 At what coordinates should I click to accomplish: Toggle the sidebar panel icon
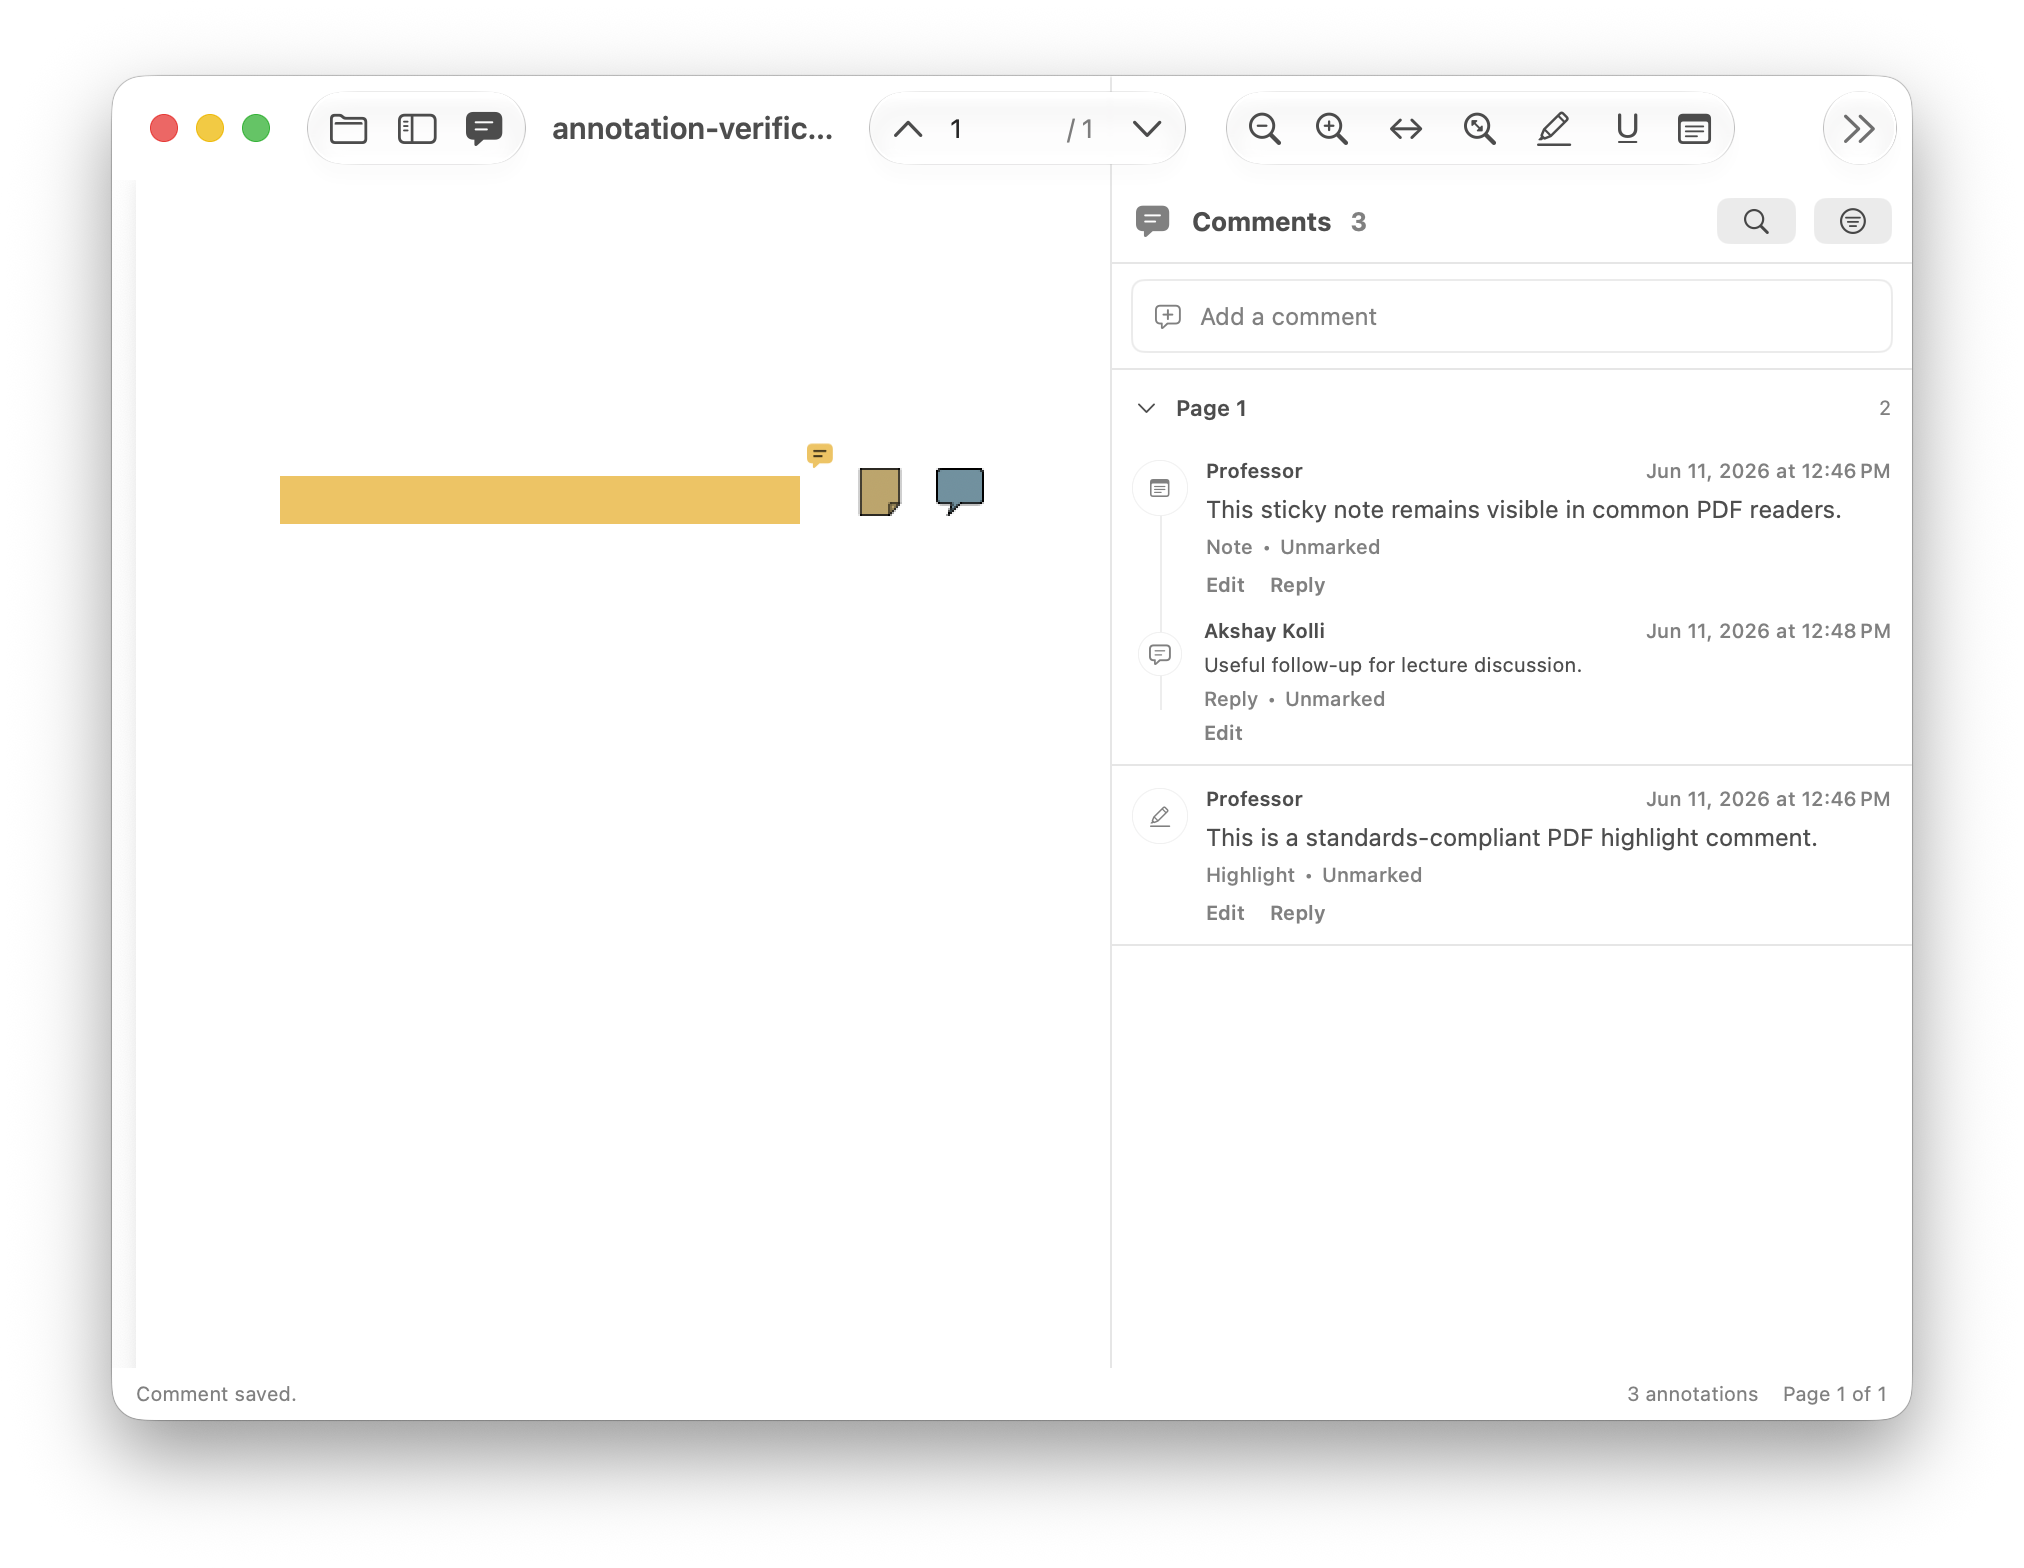click(x=417, y=129)
